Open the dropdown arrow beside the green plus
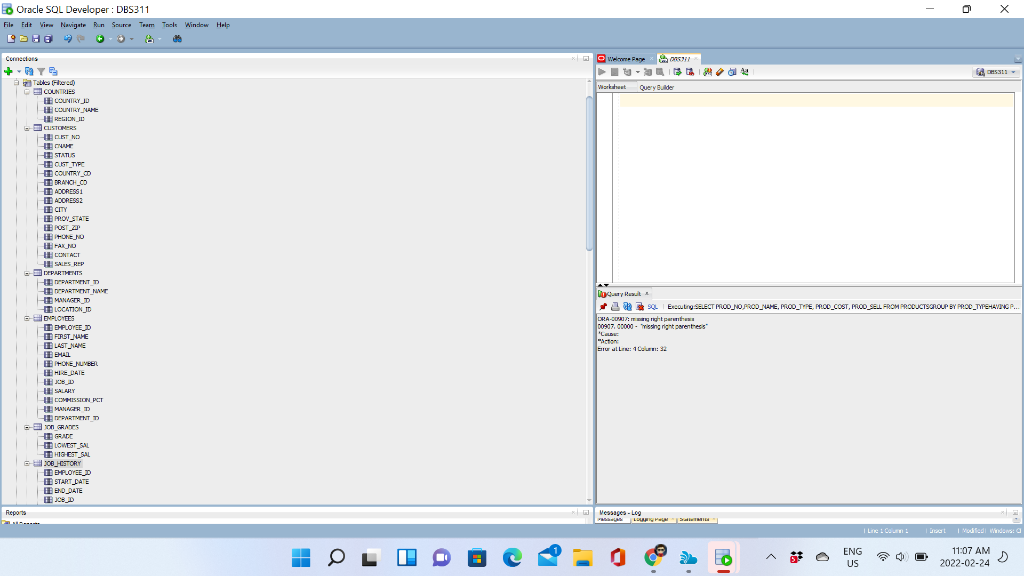The height and width of the screenshot is (576, 1024). tap(19, 71)
